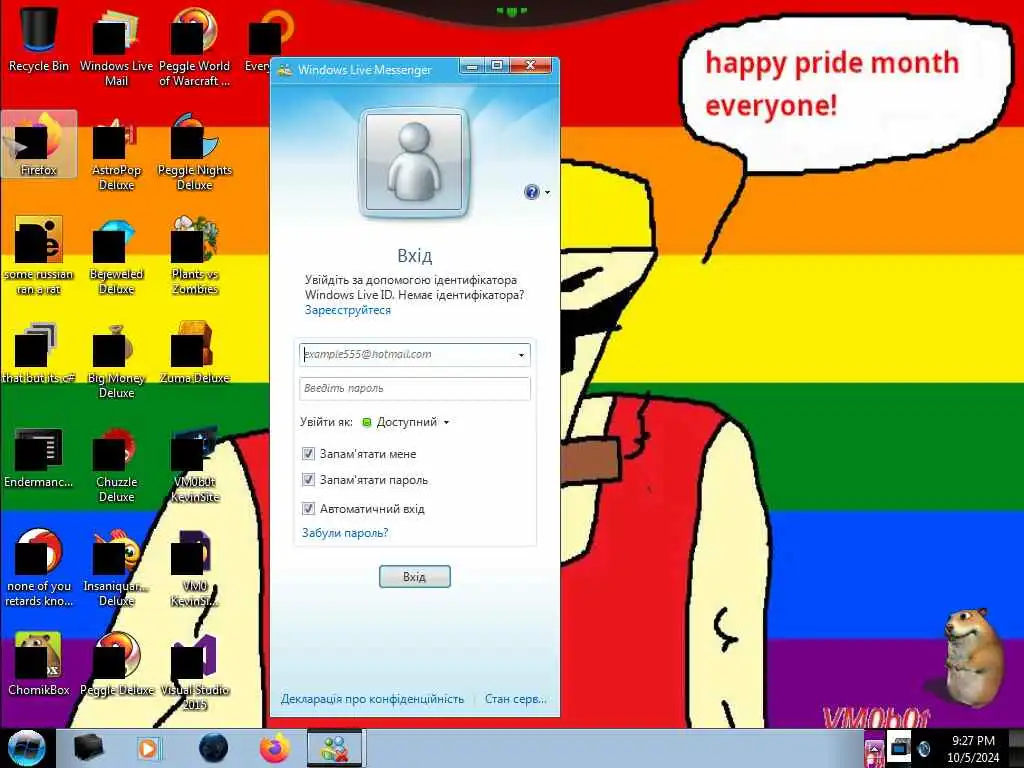This screenshot has width=1024, height=768.
Task: Open Декларація про конфіденційність link
Action: click(x=372, y=699)
